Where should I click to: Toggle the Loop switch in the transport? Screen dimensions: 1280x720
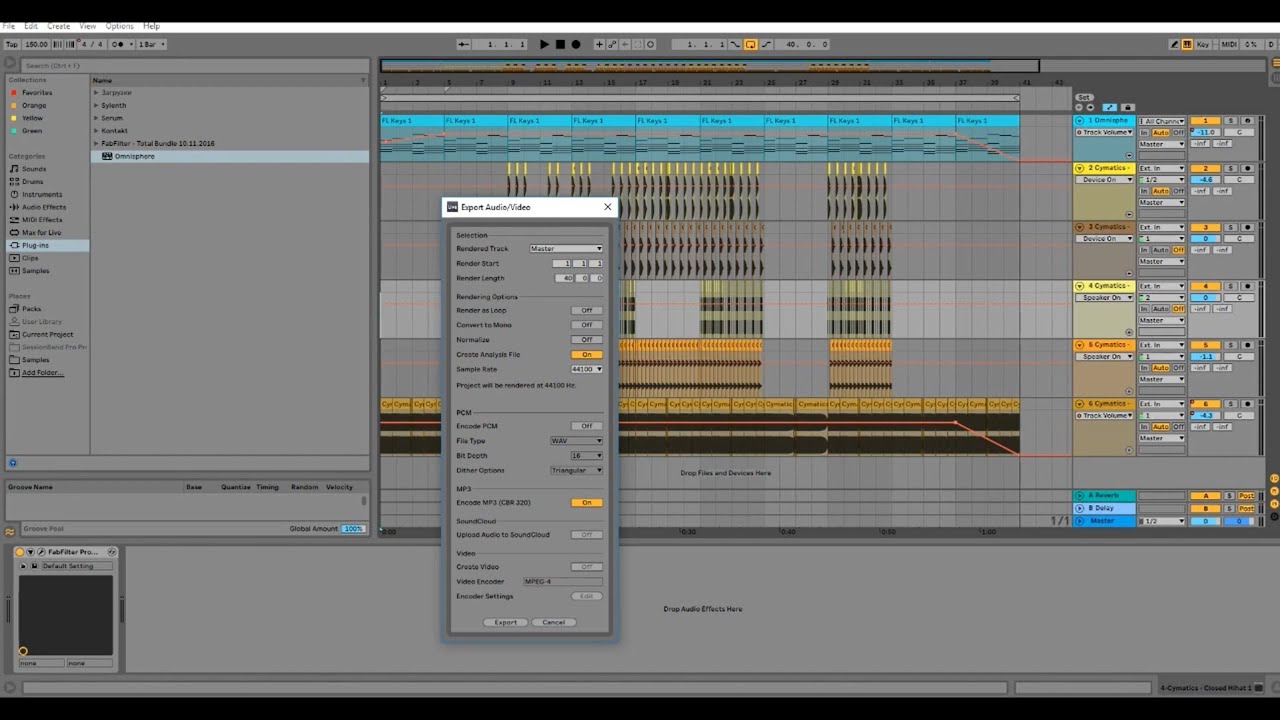pyautogui.click(x=750, y=44)
